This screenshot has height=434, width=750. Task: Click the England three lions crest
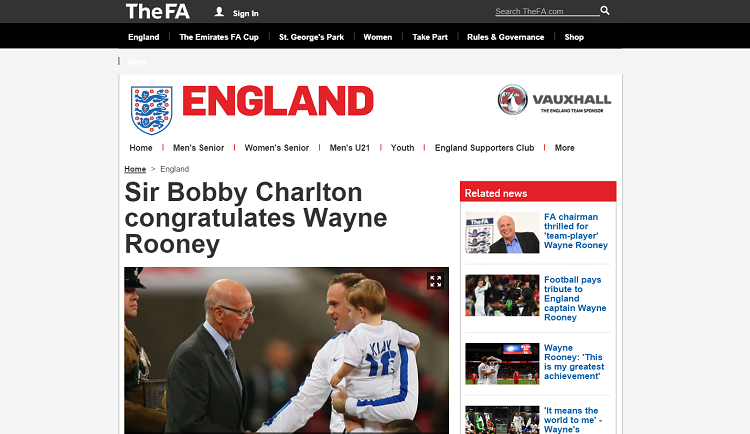pyautogui.click(x=152, y=110)
